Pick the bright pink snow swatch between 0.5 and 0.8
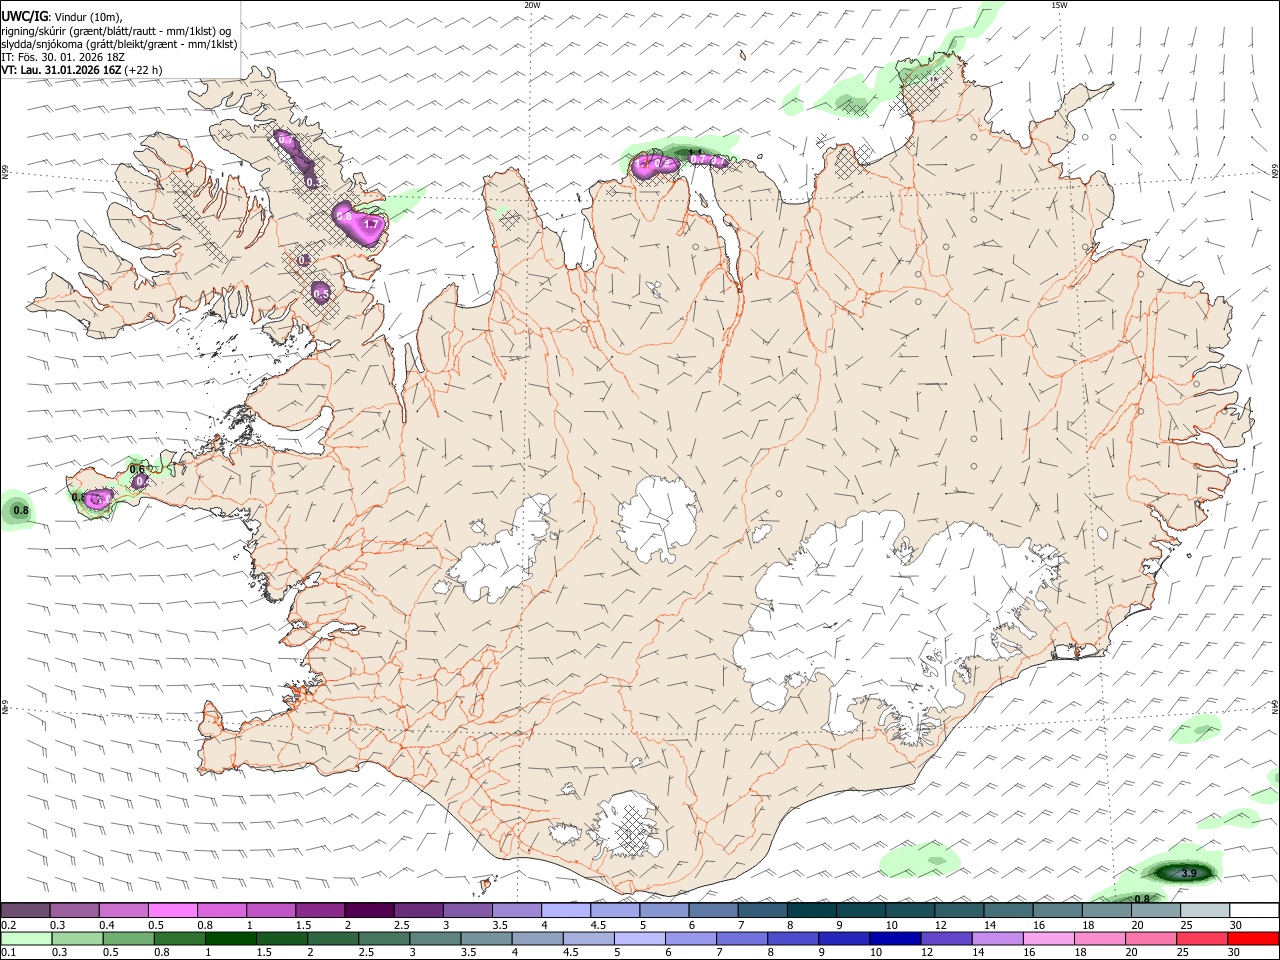The width and height of the screenshot is (1280, 960). click(173, 910)
